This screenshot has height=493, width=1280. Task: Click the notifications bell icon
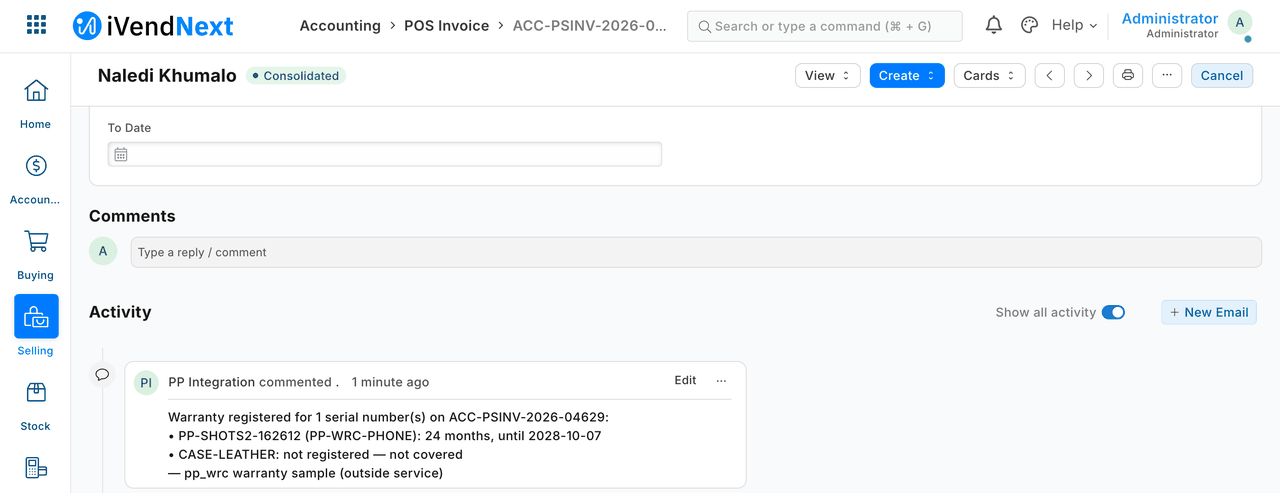click(x=993, y=25)
